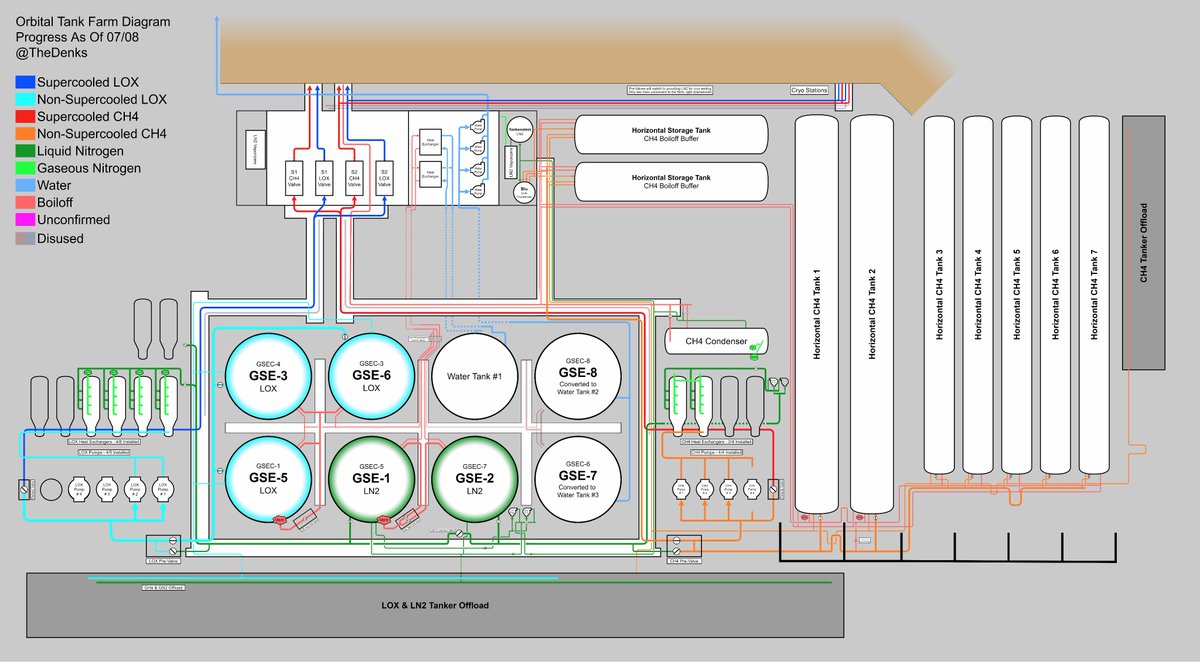Image resolution: width=1200 pixels, height=662 pixels.
Task: Select the GSE-3 LOX tank
Action: (269, 376)
